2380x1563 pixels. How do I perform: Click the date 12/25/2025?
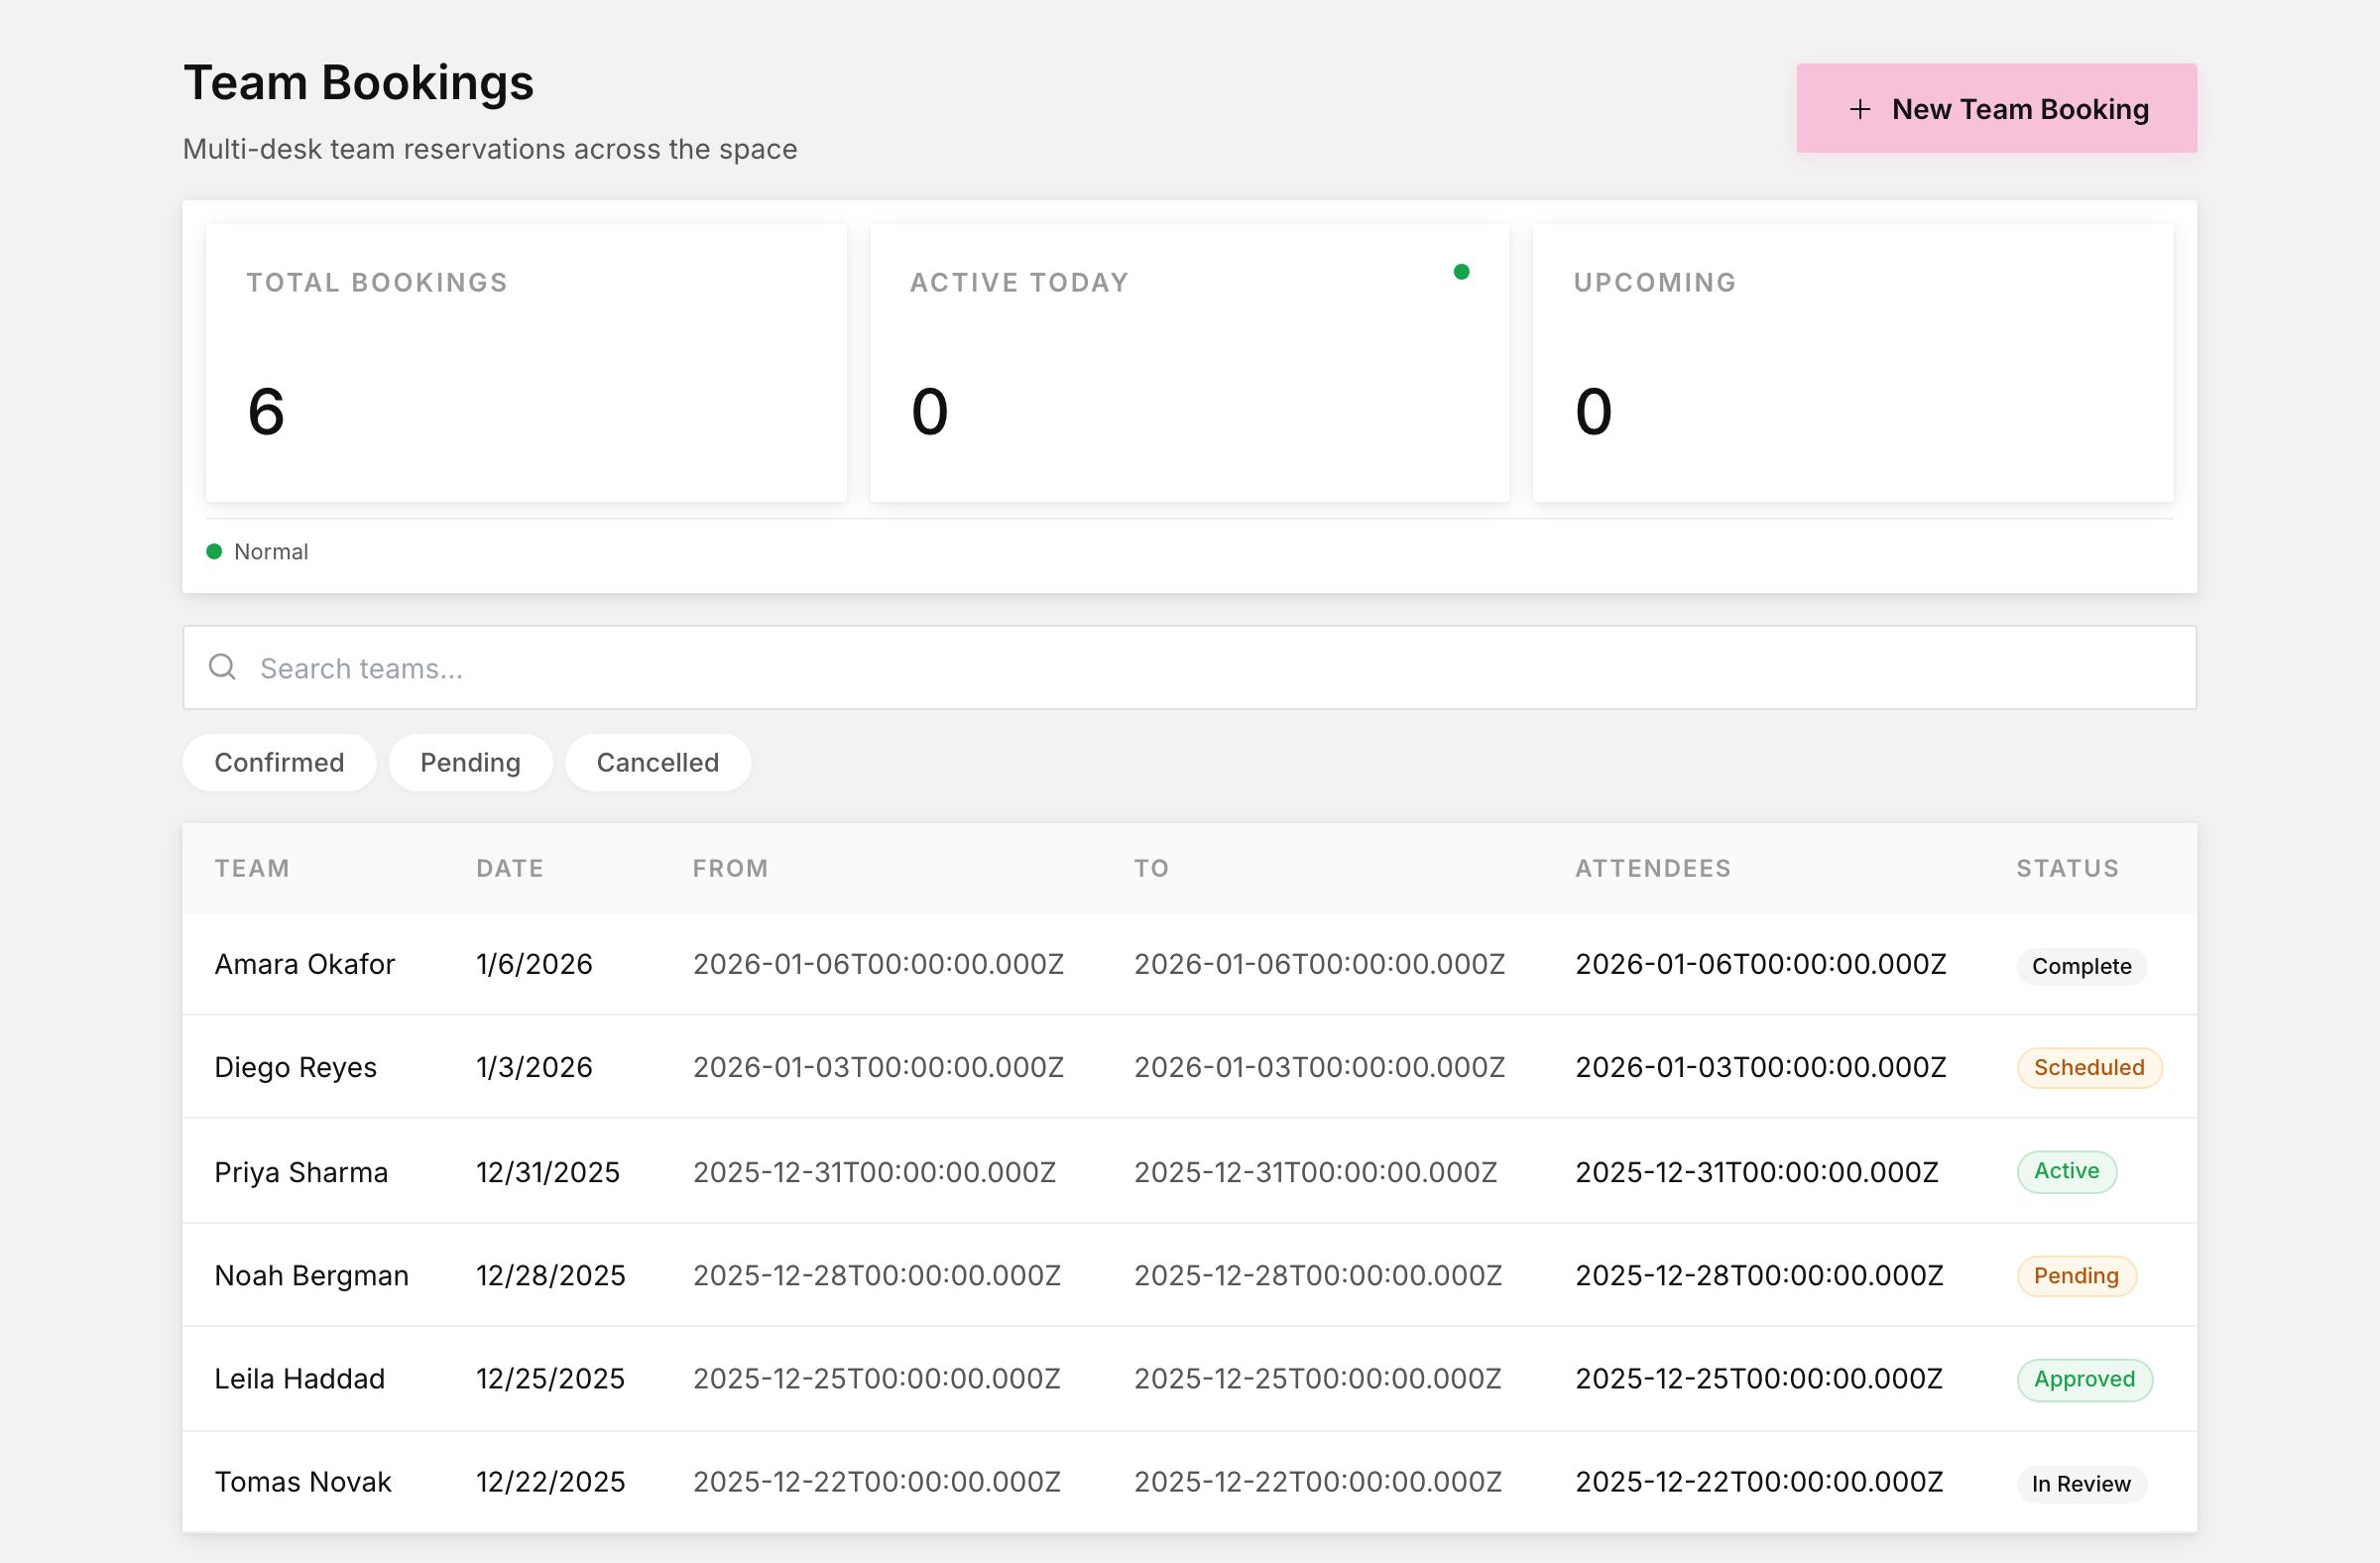[x=551, y=1379]
